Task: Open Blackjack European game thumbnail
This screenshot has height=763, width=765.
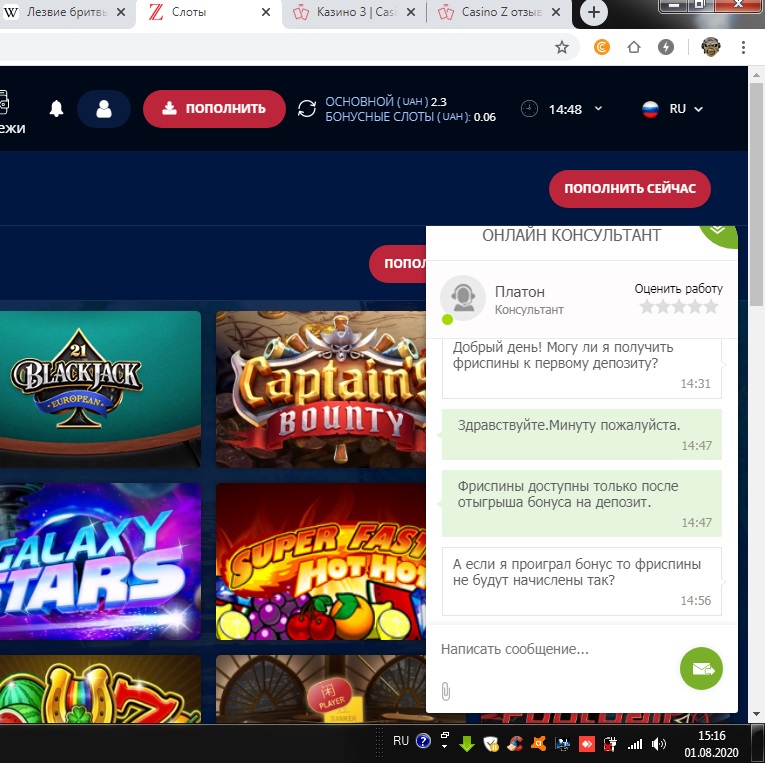Action: pyautogui.click(x=100, y=389)
